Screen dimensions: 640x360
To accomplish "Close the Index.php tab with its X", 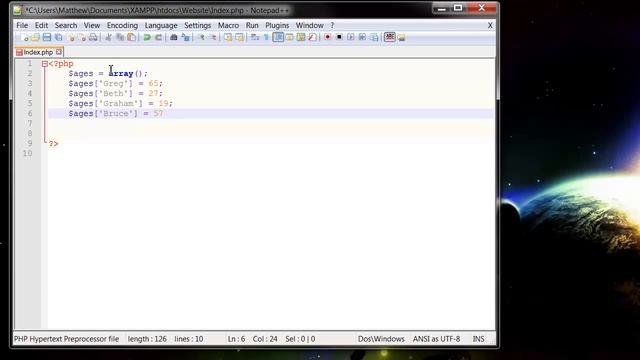I will [x=59, y=52].
